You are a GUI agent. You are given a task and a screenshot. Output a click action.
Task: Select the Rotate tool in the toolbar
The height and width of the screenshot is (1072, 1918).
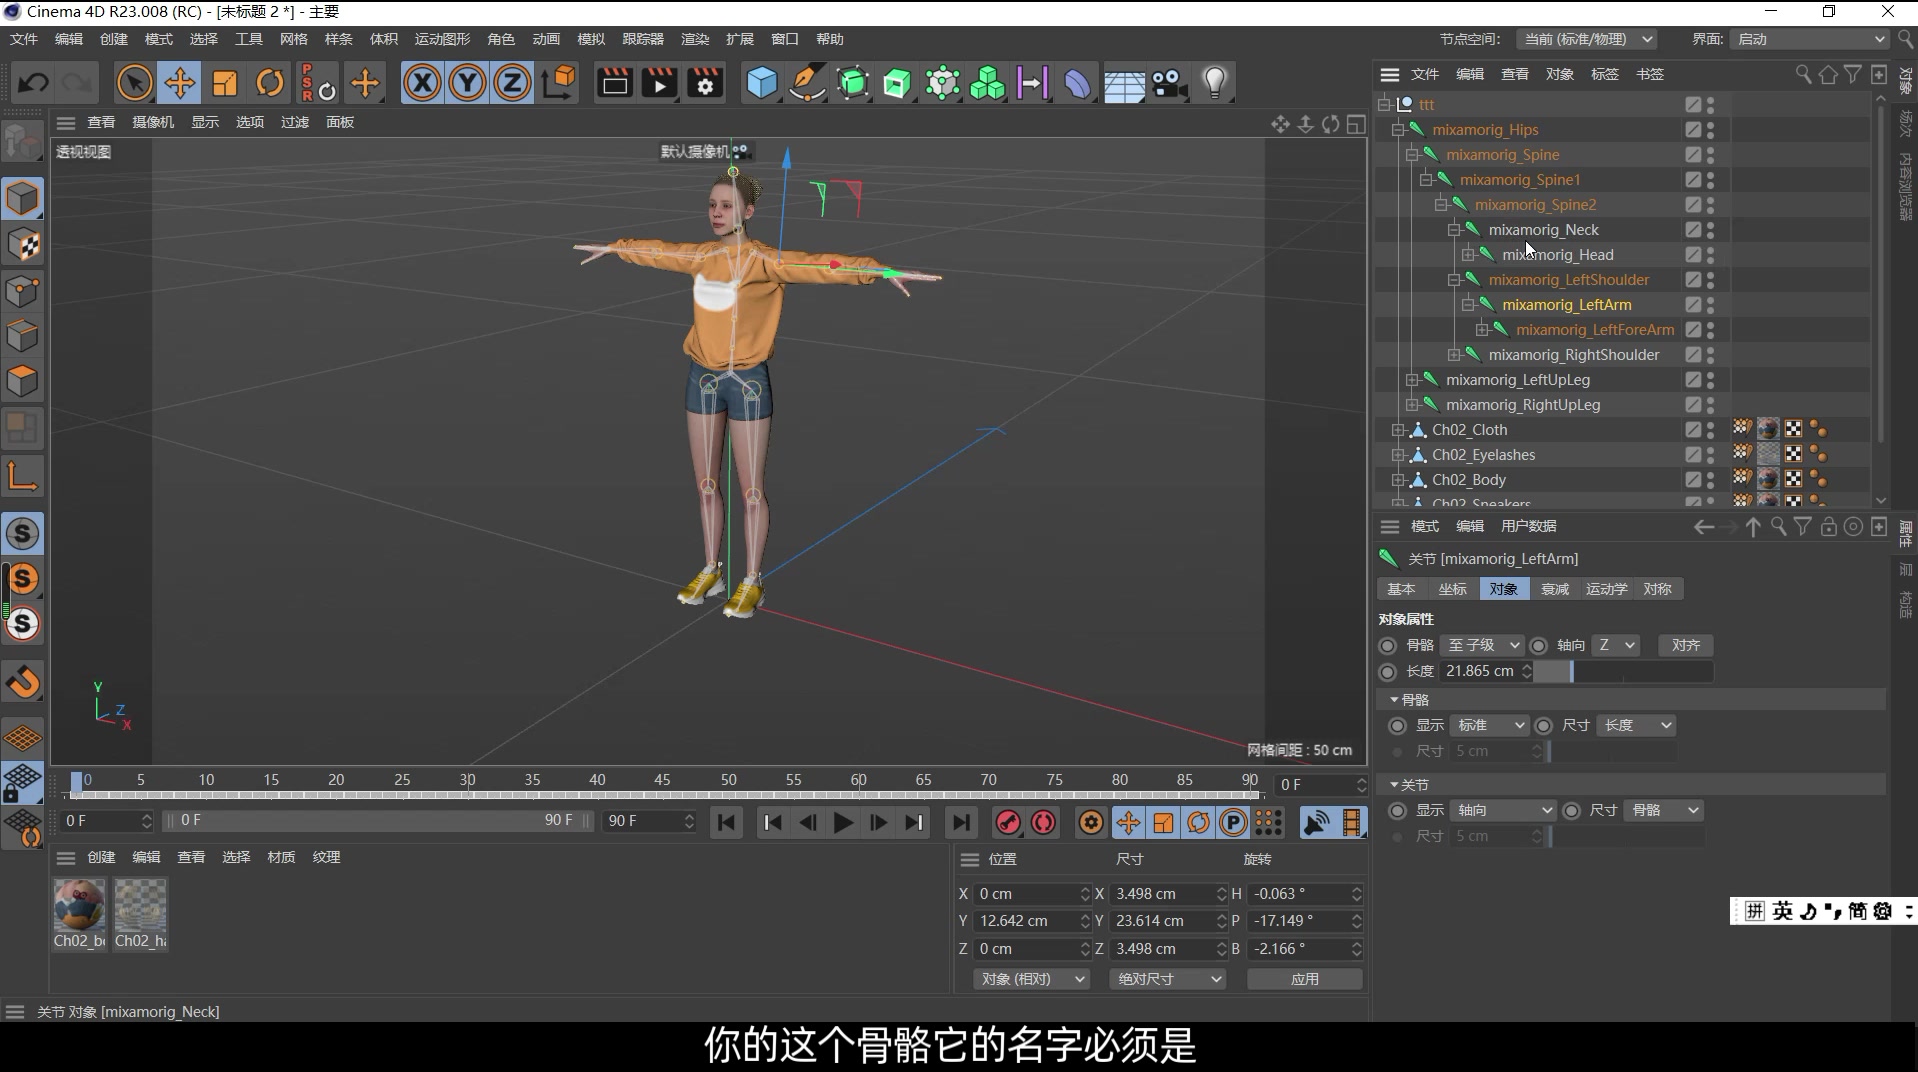point(270,82)
